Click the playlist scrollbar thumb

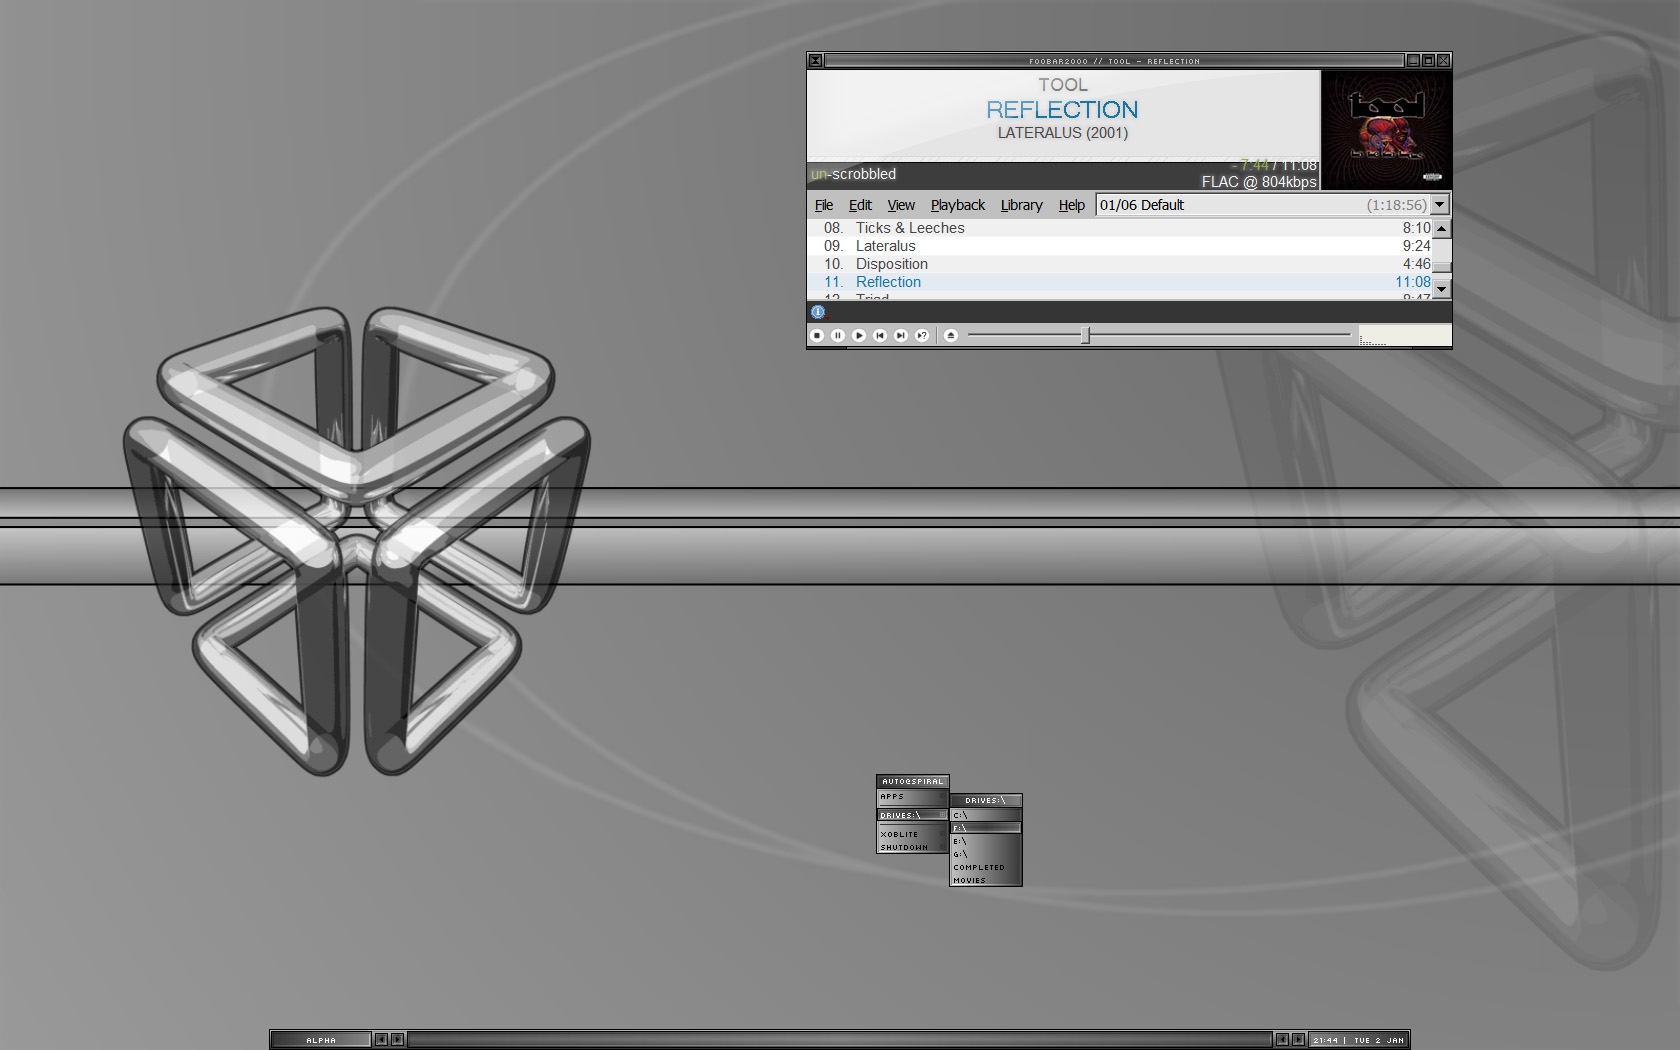(1441, 267)
